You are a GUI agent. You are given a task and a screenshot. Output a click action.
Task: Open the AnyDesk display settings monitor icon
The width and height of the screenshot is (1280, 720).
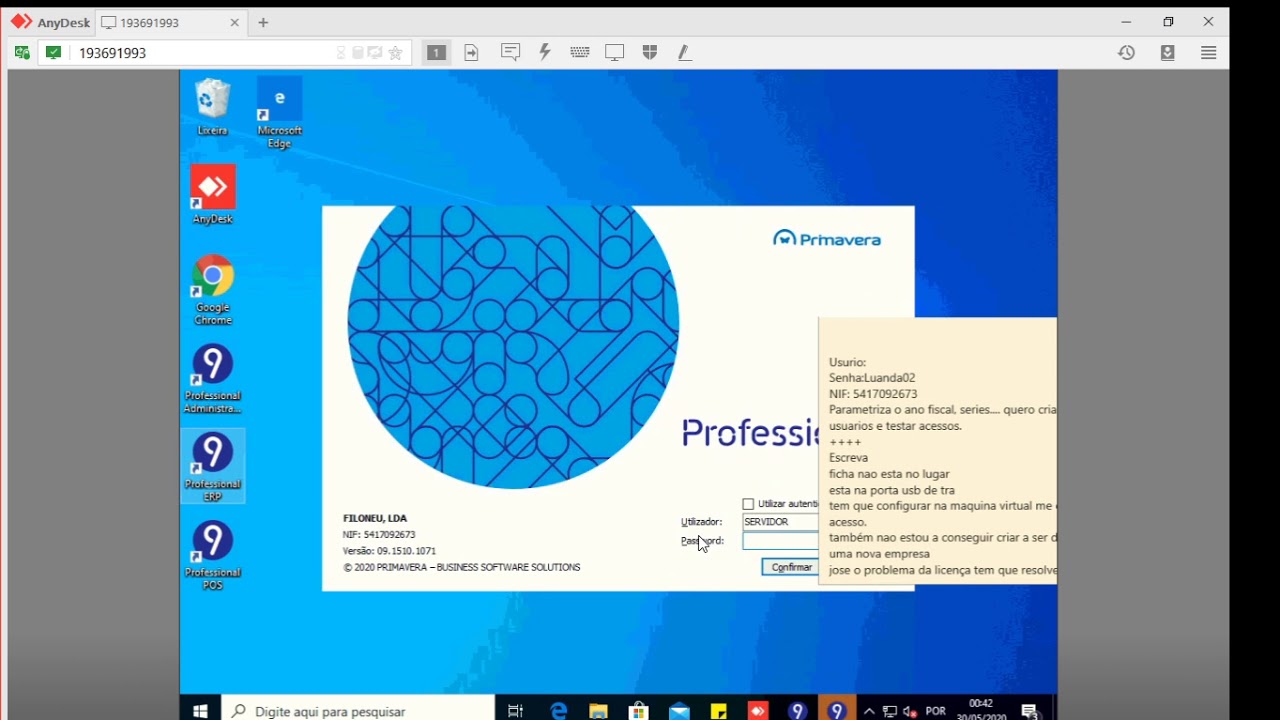pos(615,52)
